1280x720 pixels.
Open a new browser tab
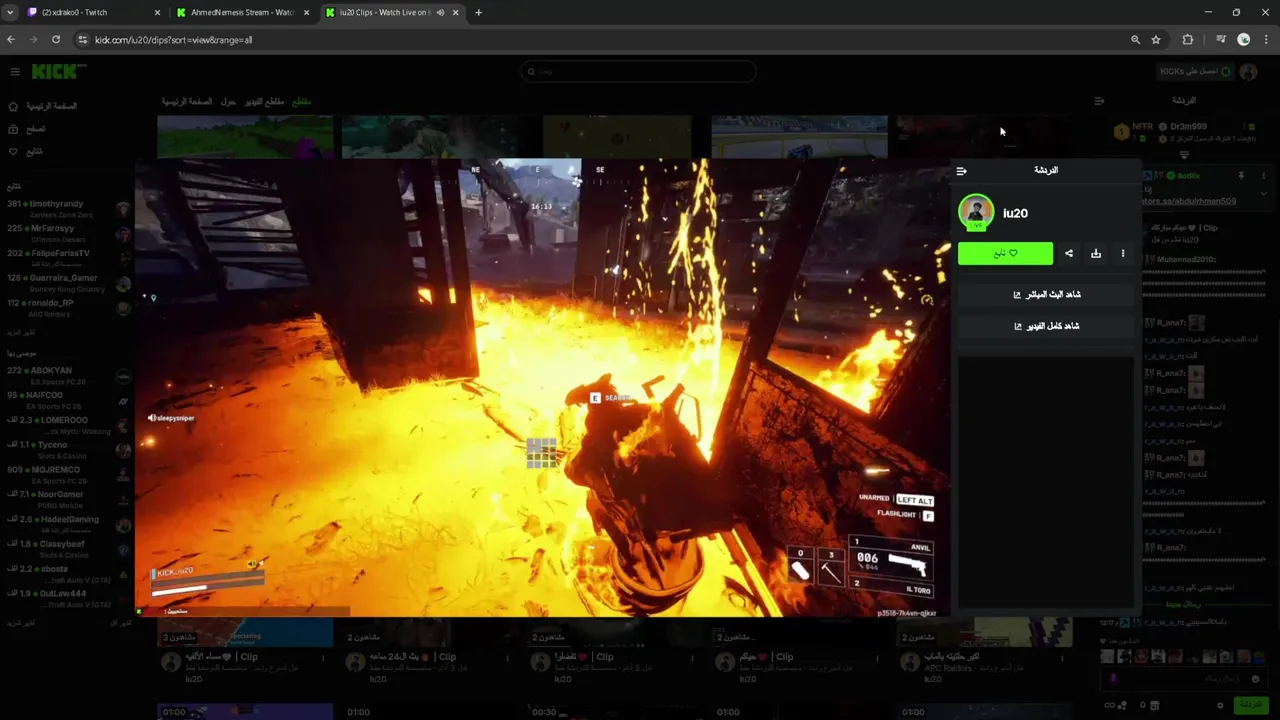click(x=478, y=13)
